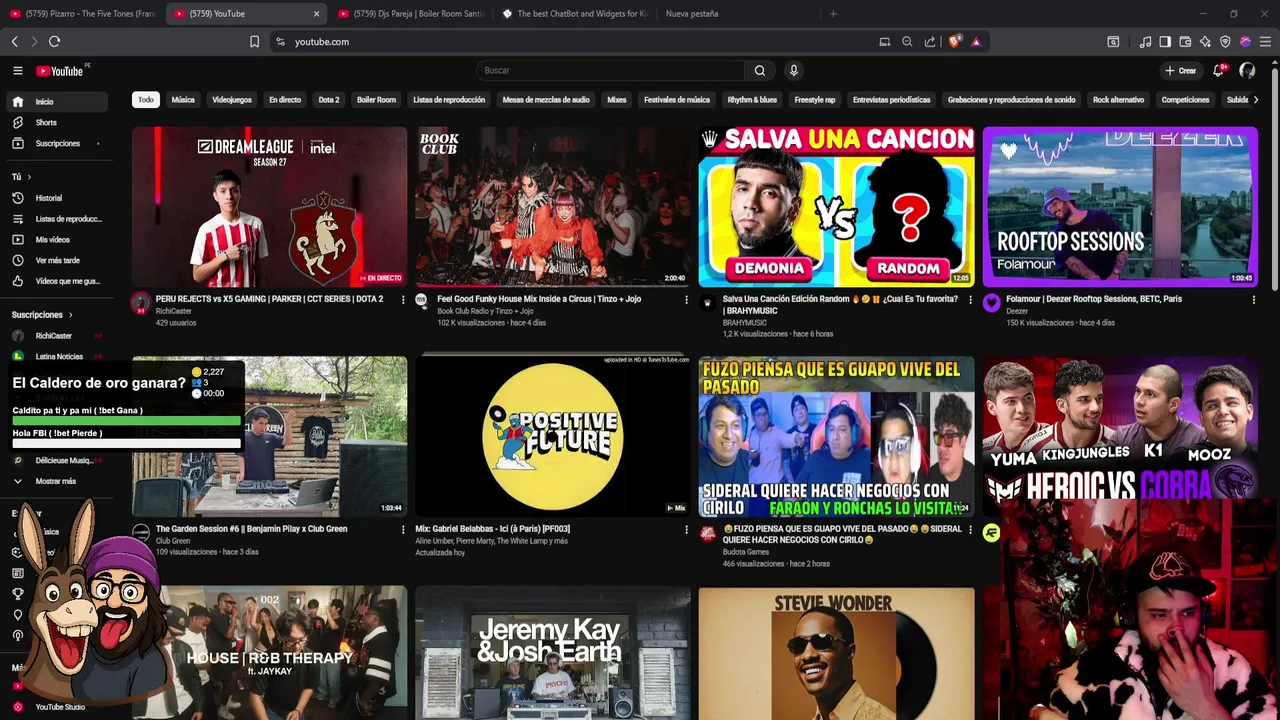Open the YouTube hamburger guide menu
Viewport: 1280px width, 720px height.
(17, 70)
